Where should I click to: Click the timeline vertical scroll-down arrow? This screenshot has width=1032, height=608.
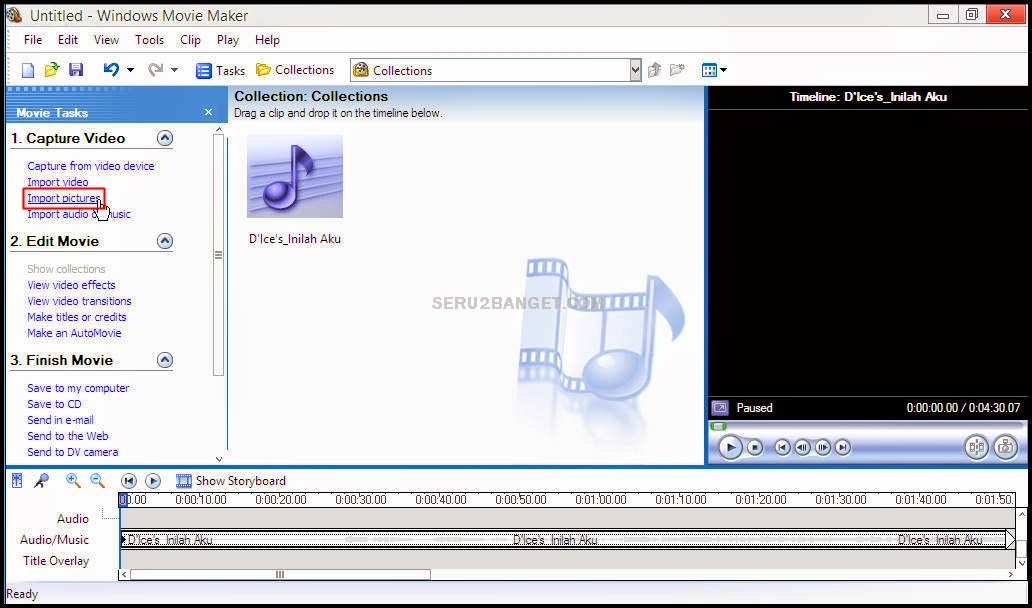(1021, 562)
